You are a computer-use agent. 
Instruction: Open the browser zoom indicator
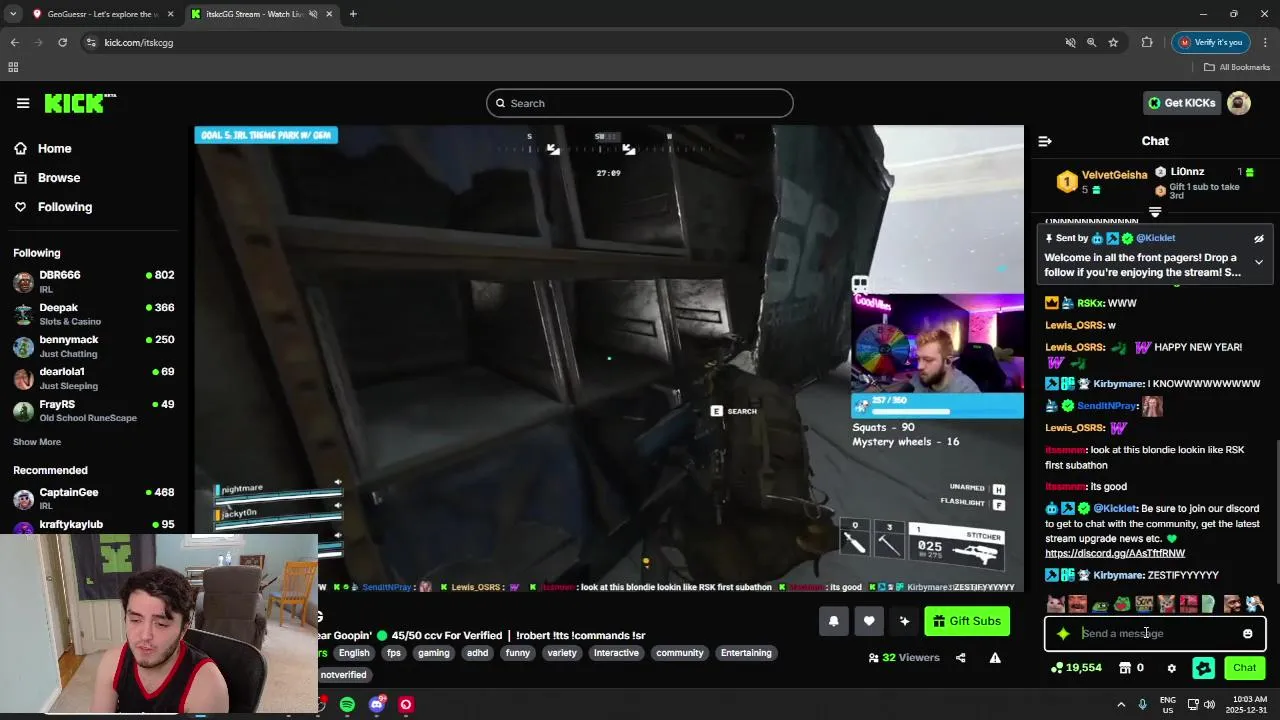tap(1091, 42)
